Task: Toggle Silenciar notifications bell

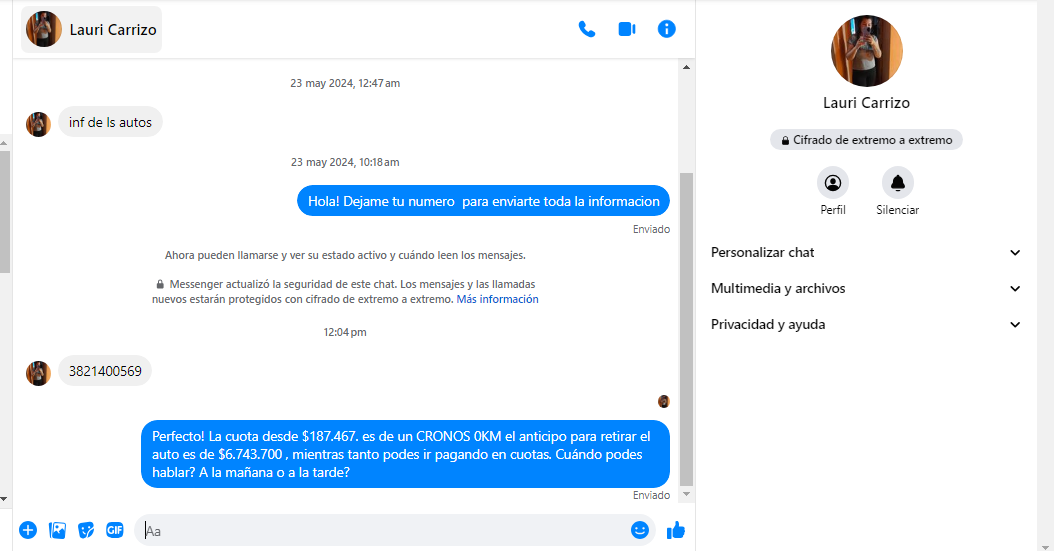Action: point(897,183)
